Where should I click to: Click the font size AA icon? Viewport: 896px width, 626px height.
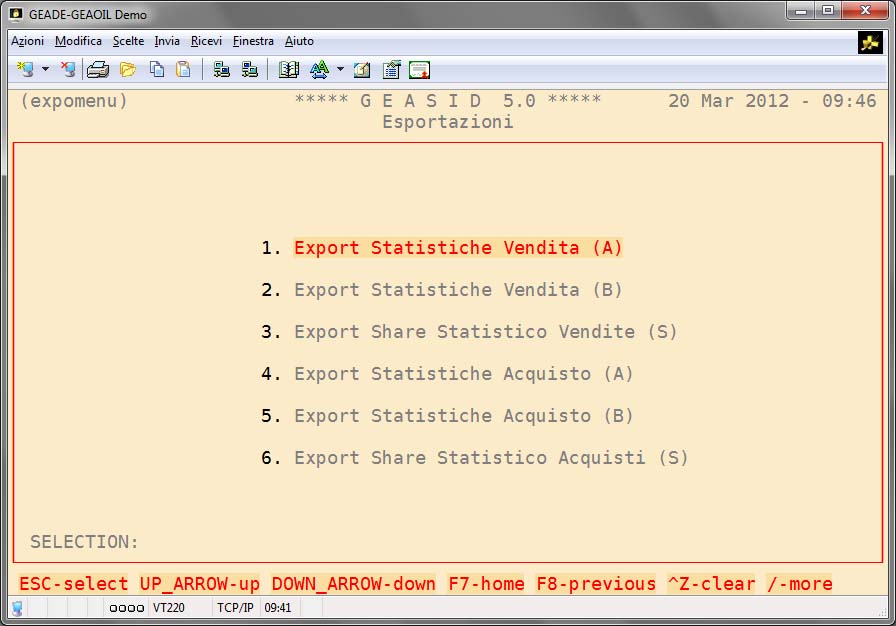tap(319, 69)
